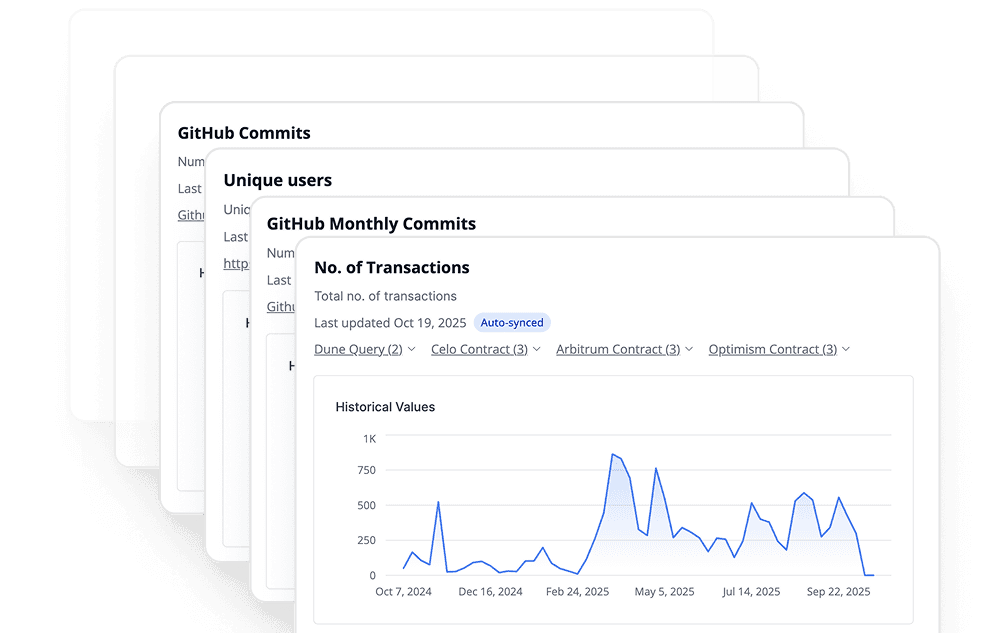The height and width of the screenshot is (633, 1000).
Task: Switch to the GitHub Monthly Commits card
Action: (371, 223)
